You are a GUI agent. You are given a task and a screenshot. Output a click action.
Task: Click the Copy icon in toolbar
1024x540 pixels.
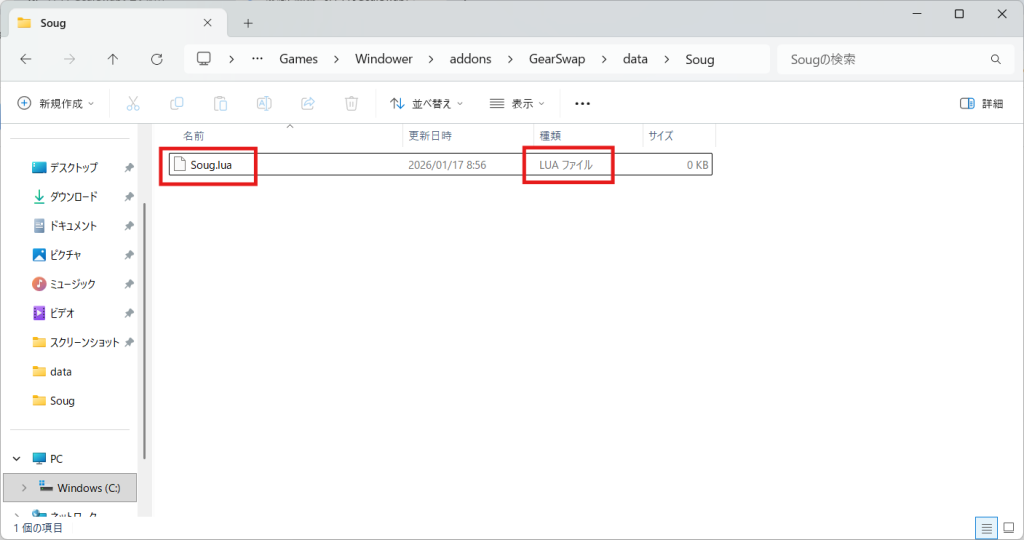tap(177, 103)
